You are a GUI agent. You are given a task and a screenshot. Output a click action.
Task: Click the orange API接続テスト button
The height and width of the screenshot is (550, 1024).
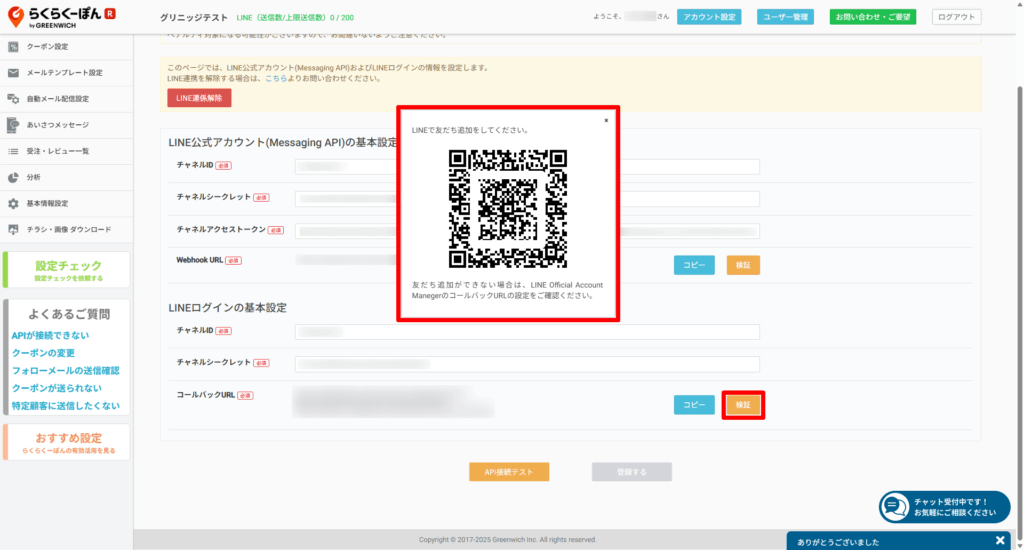(x=509, y=472)
